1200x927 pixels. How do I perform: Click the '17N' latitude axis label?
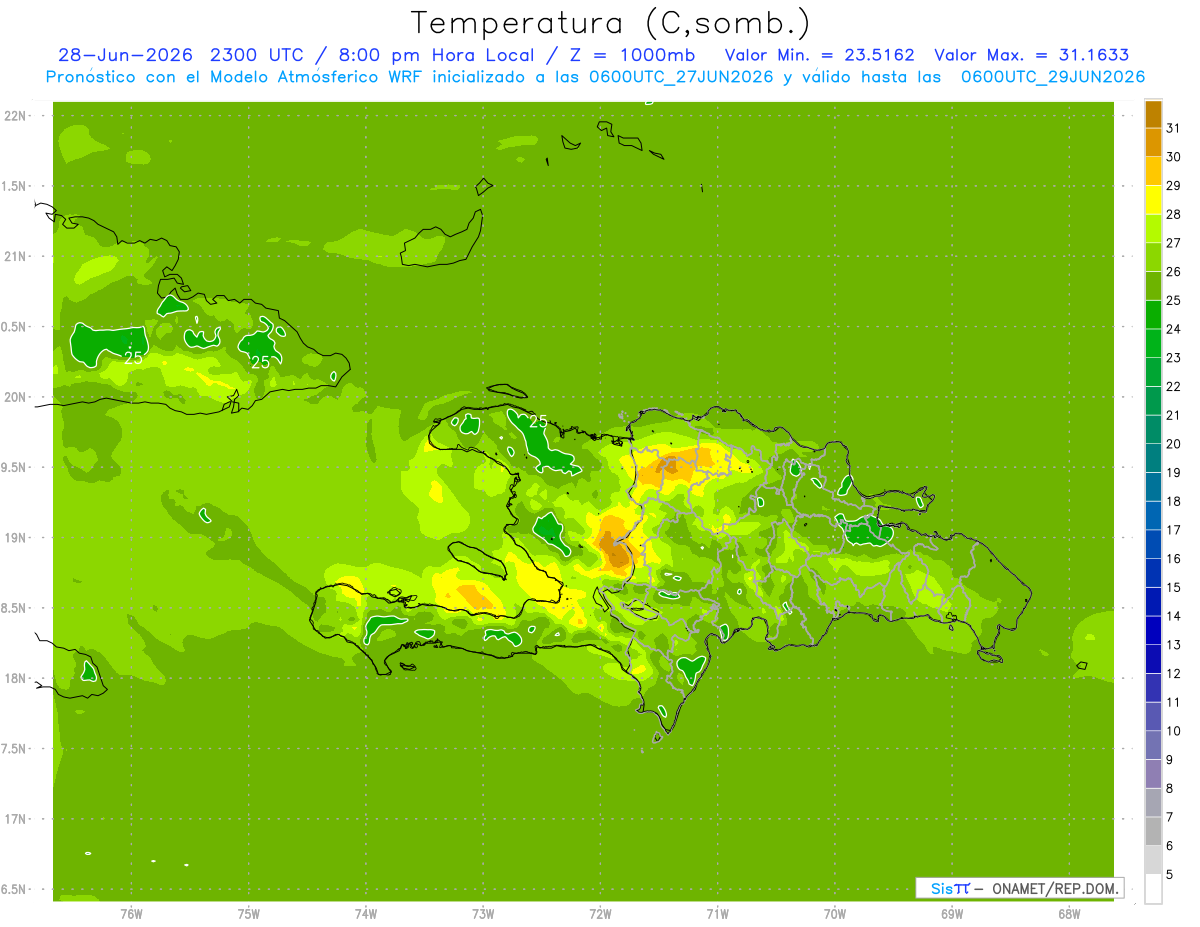15,819
